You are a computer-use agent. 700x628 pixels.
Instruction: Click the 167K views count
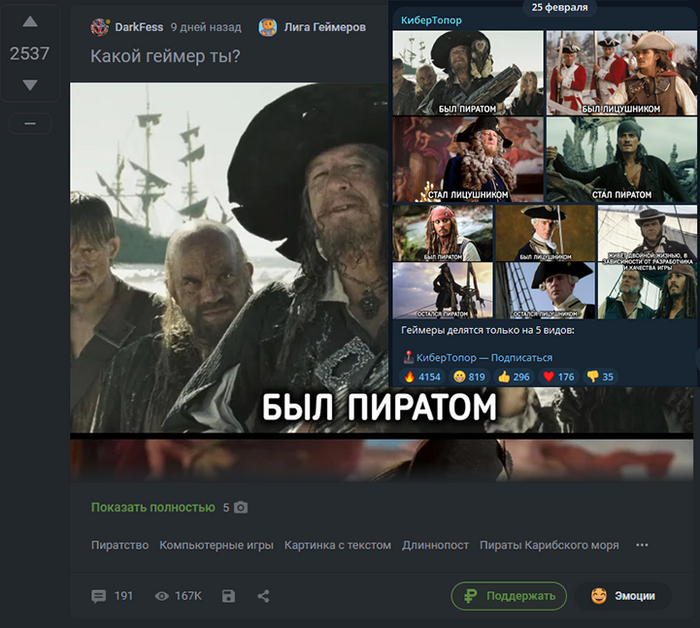[x=188, y=596]
